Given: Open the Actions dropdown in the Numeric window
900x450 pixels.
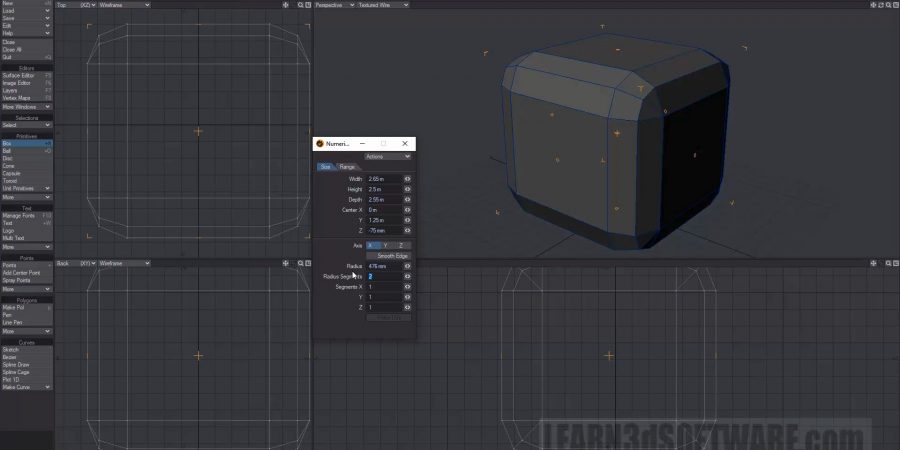Looking at the screenshot, I should (387, 157).
